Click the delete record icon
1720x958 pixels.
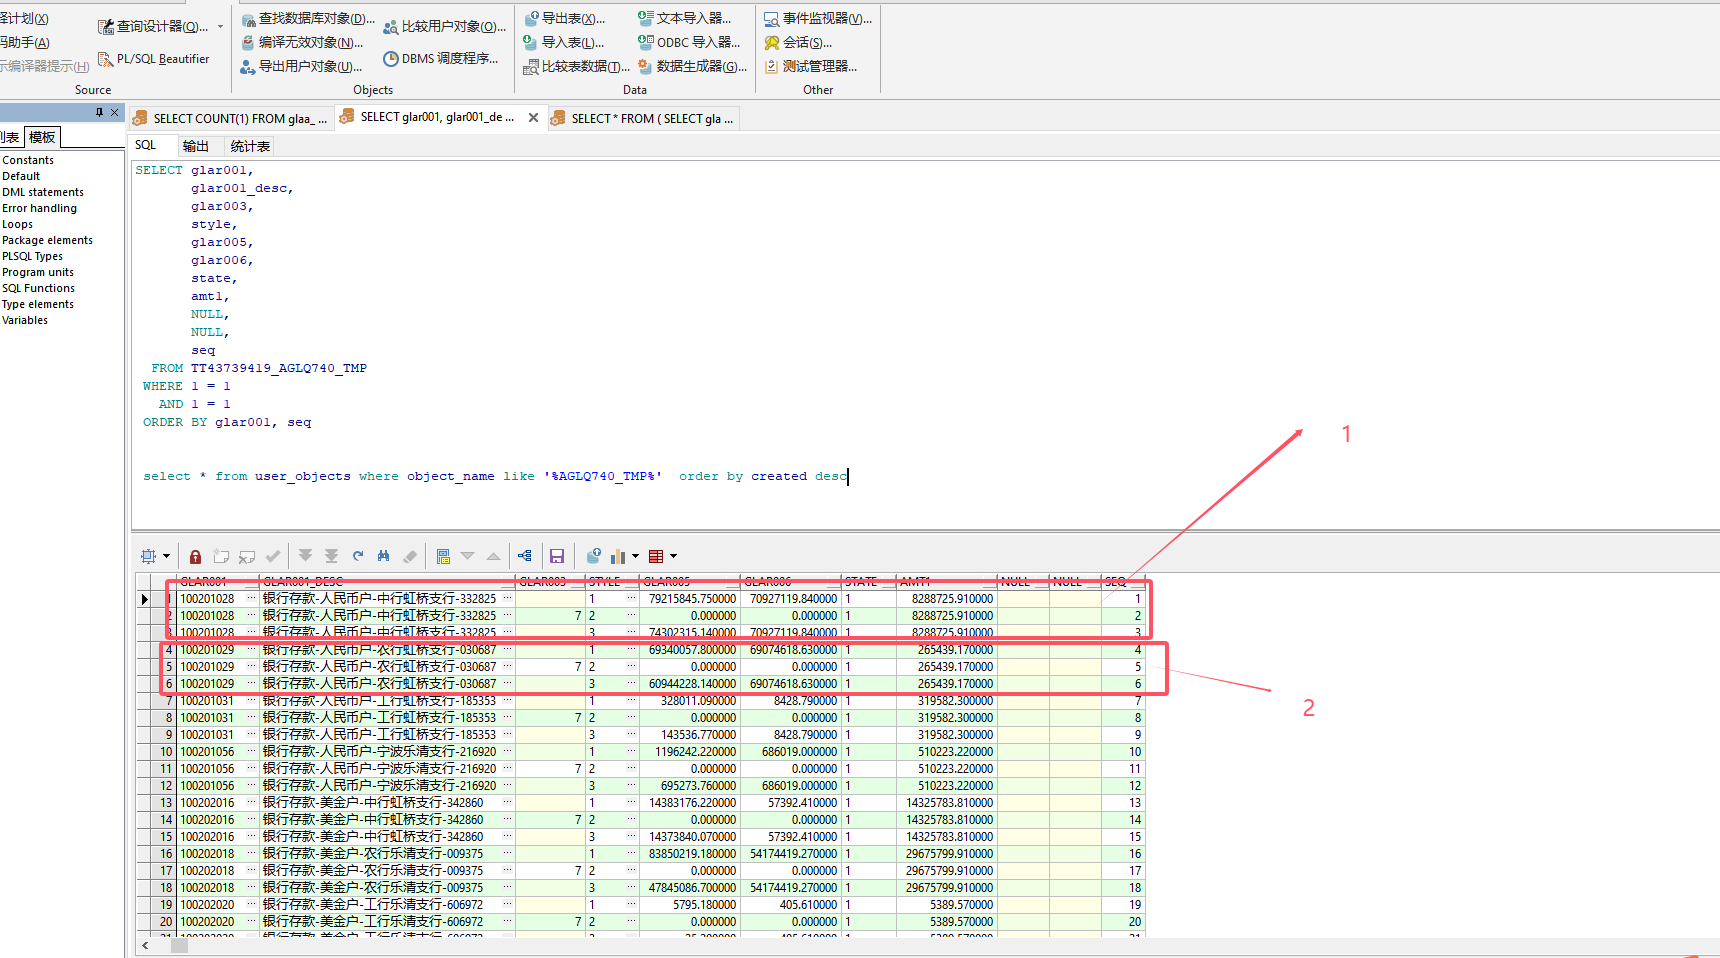coord(247,556)
